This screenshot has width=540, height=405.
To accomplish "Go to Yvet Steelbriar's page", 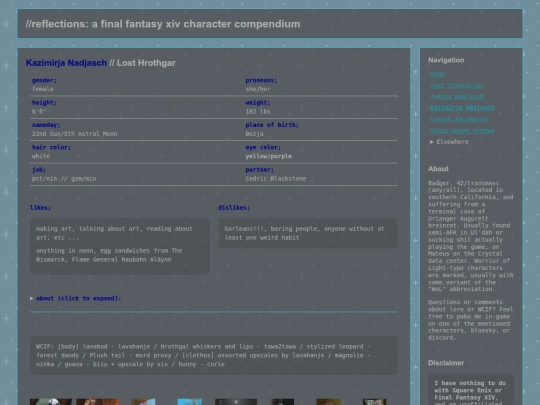I will coord(457,85).
